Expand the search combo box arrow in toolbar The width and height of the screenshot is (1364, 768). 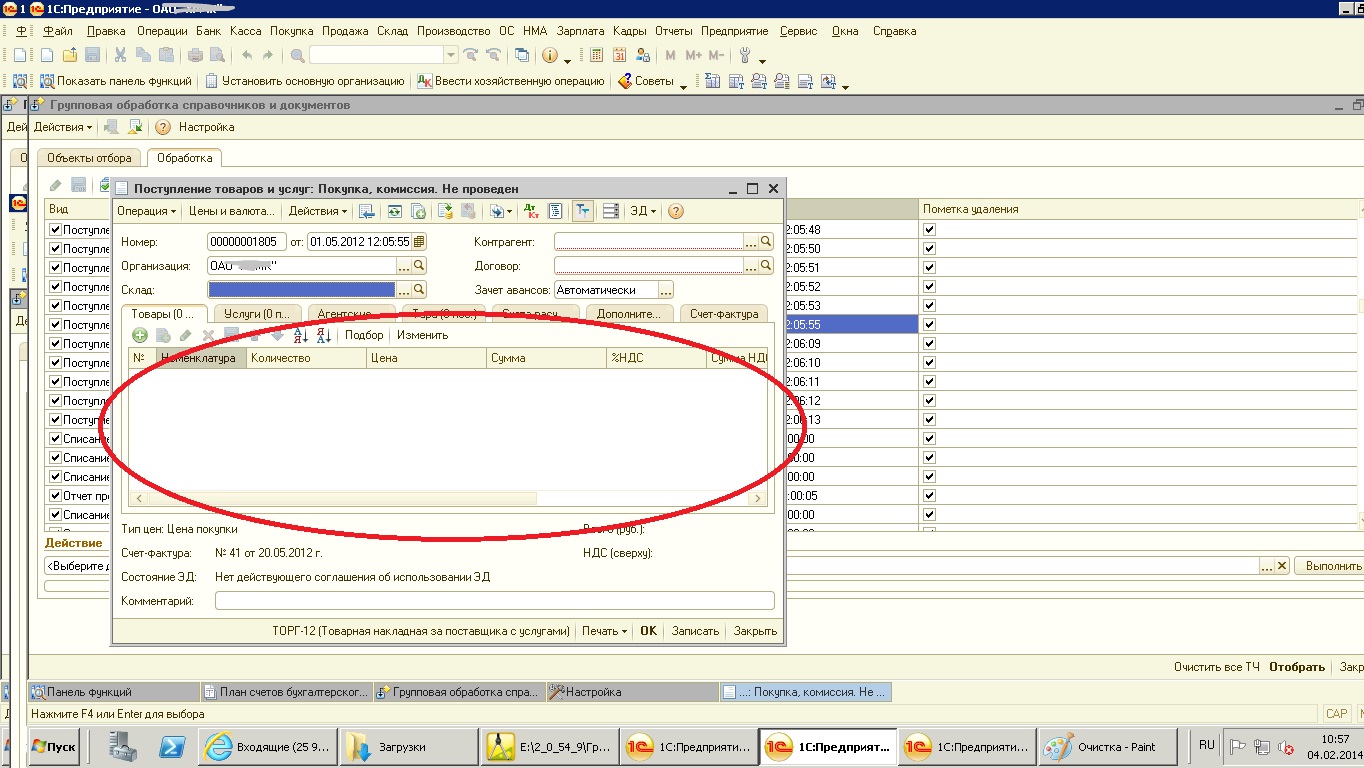[451, 55]
